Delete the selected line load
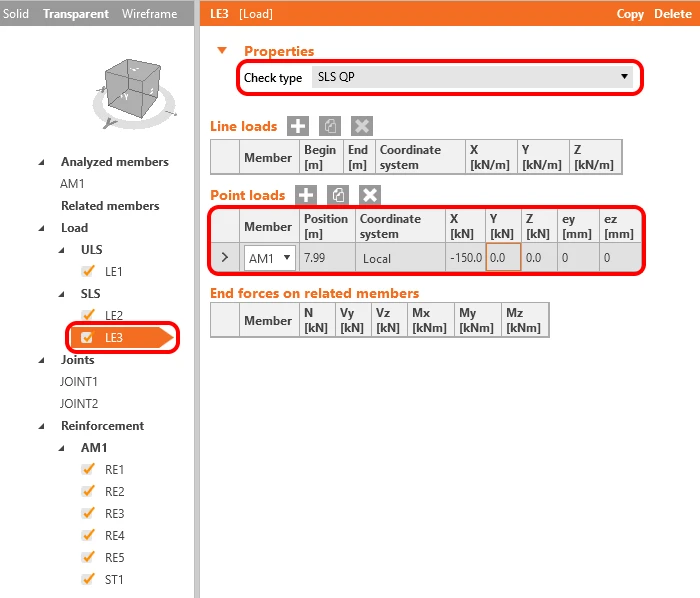Viewport: 700px width, 598px height. [362, 126]
